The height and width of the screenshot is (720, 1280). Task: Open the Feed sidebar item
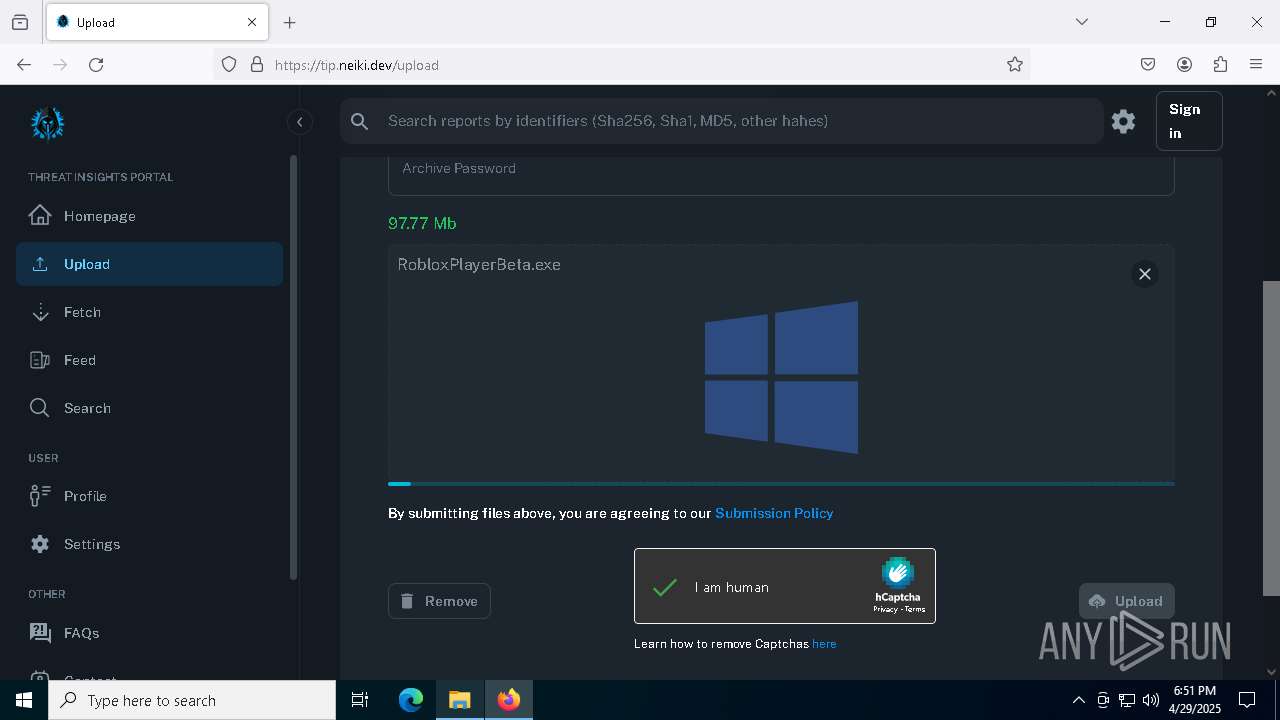coord(149,360)
